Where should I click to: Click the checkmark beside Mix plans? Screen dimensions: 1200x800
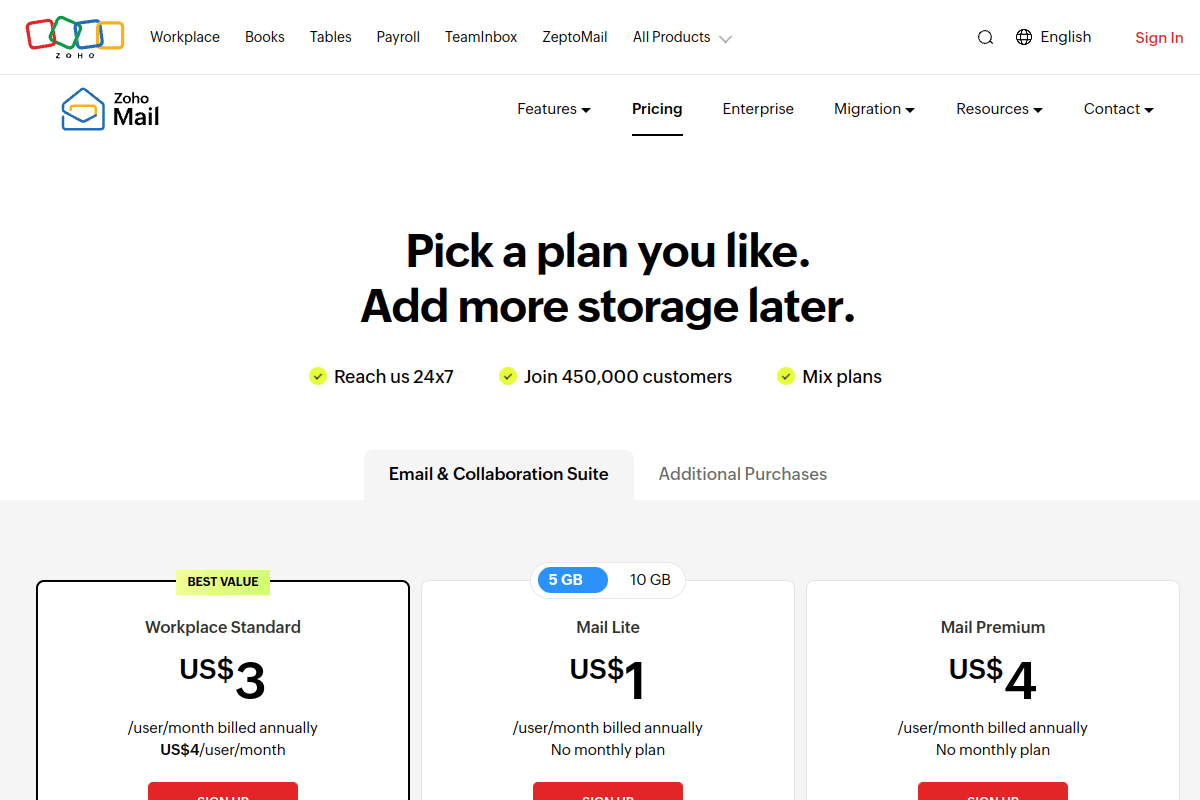(x=786, y=376)
